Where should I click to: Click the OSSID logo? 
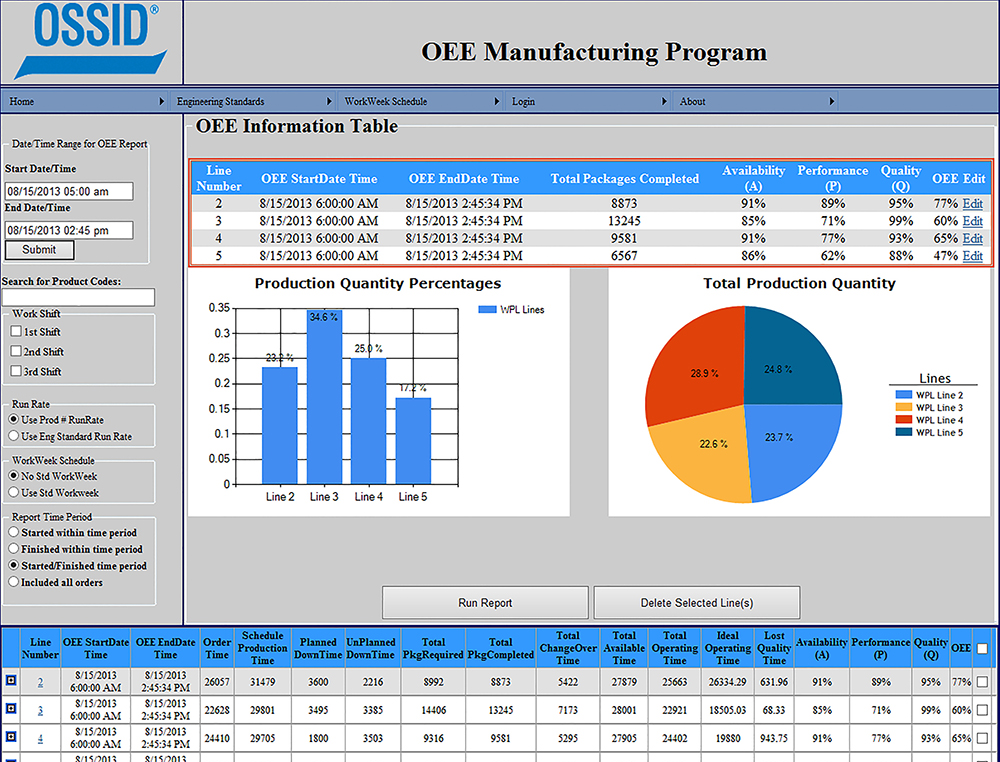coord(92,41)
